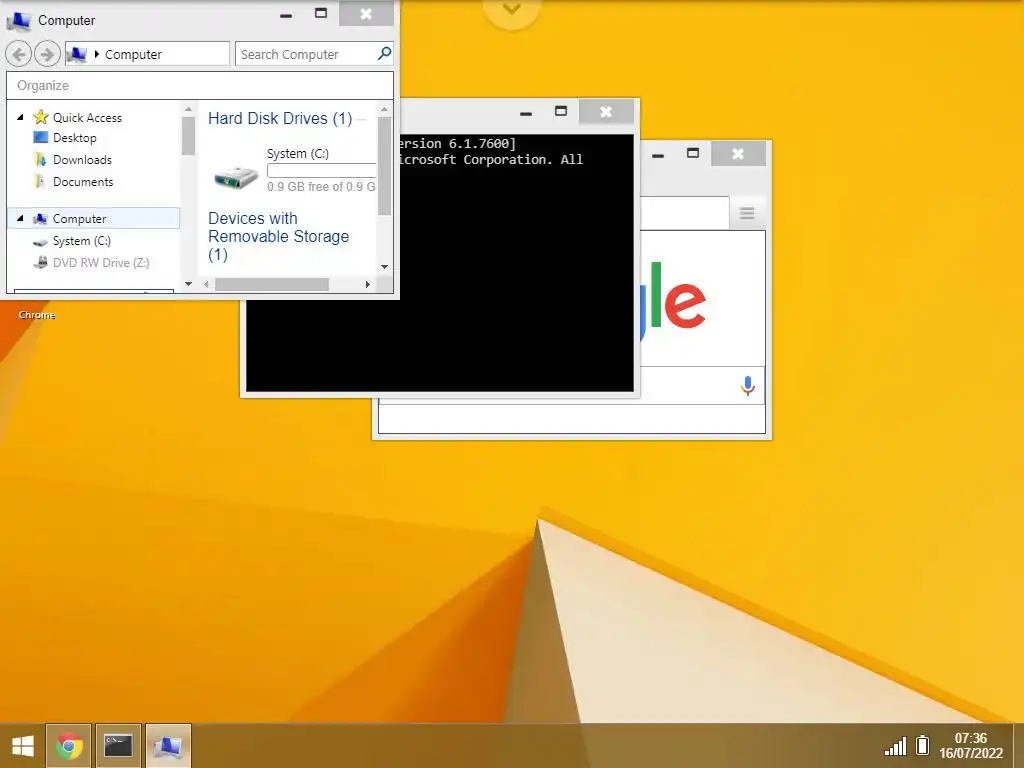This screenshot has width=1024, height=768.
Task: Open the Organize menu
Action: pos(43,86)
